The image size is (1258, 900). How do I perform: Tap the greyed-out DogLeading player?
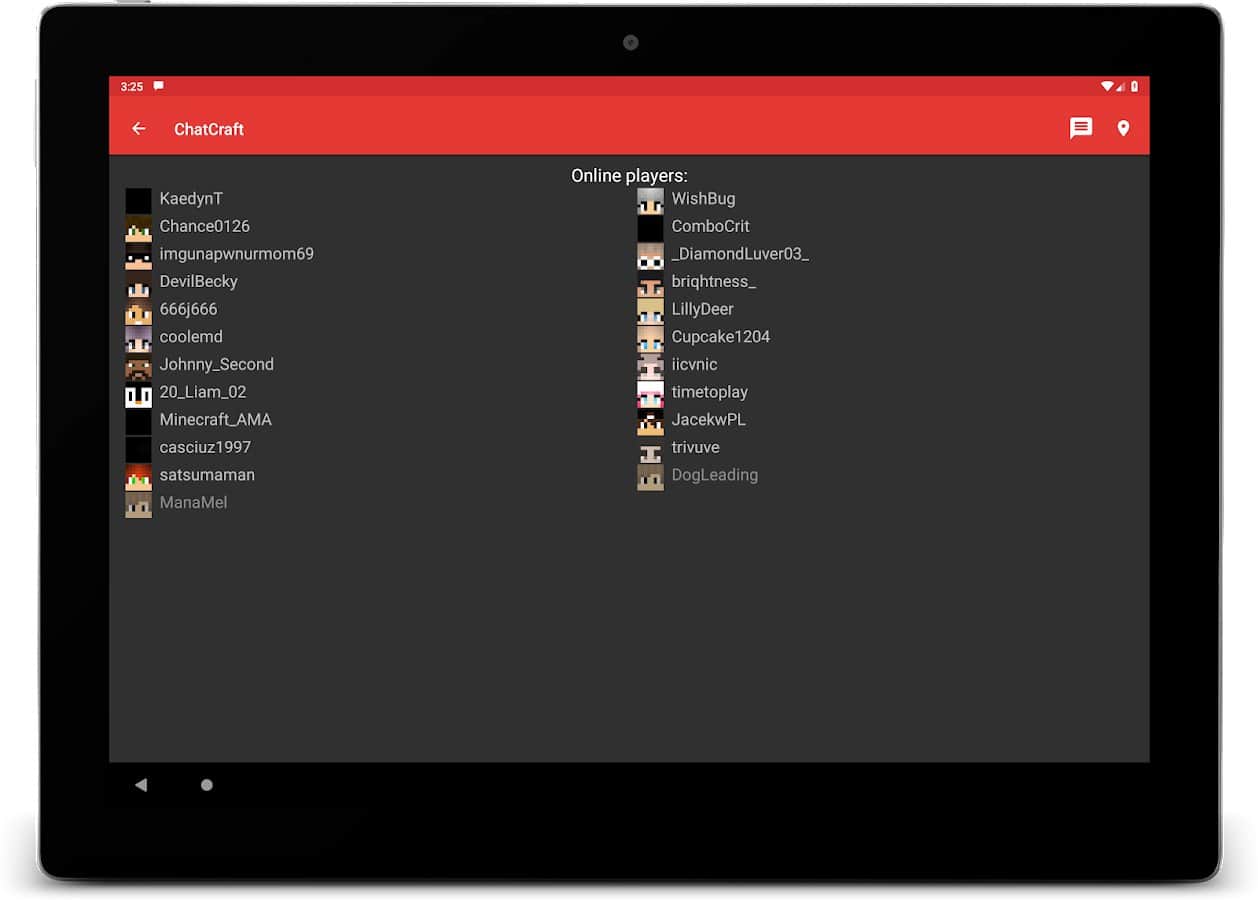(714, 475)
